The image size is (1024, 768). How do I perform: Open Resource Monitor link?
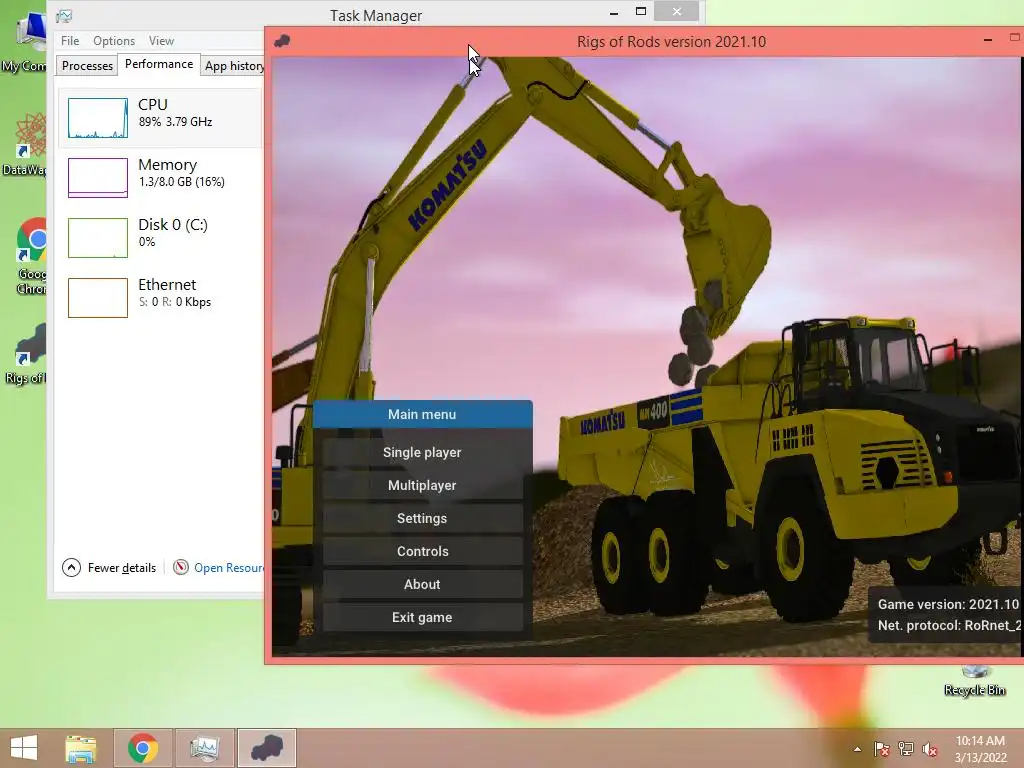(229, 568)
